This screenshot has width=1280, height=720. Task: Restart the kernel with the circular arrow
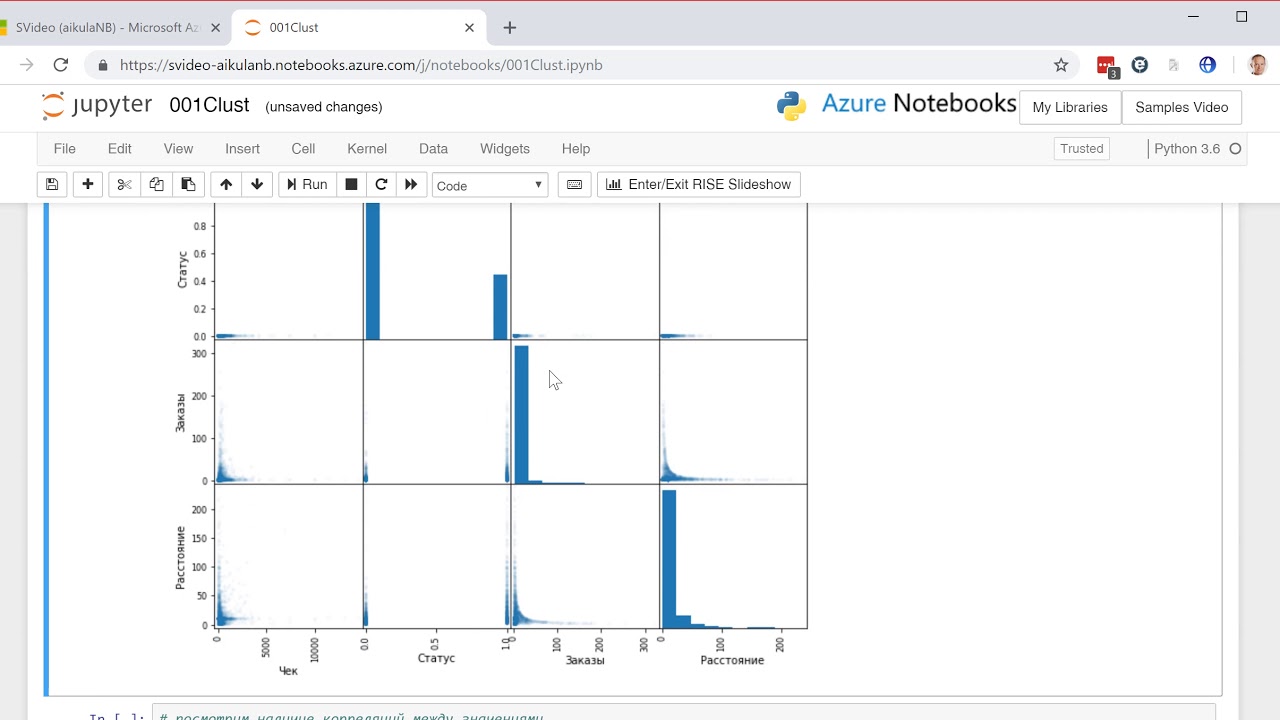(x=381, y=185)
